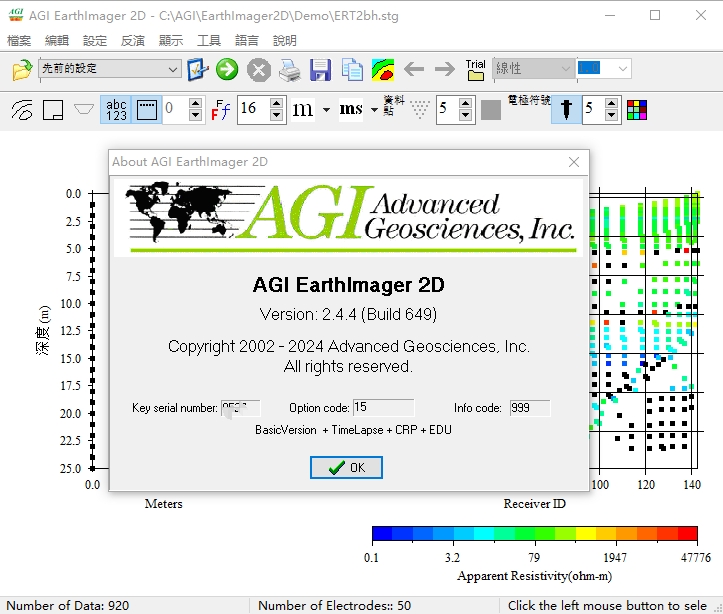The width and height of the screenshot is (723, 614).
Task: Save with the floppy disk icon
Action: [320, 70]
